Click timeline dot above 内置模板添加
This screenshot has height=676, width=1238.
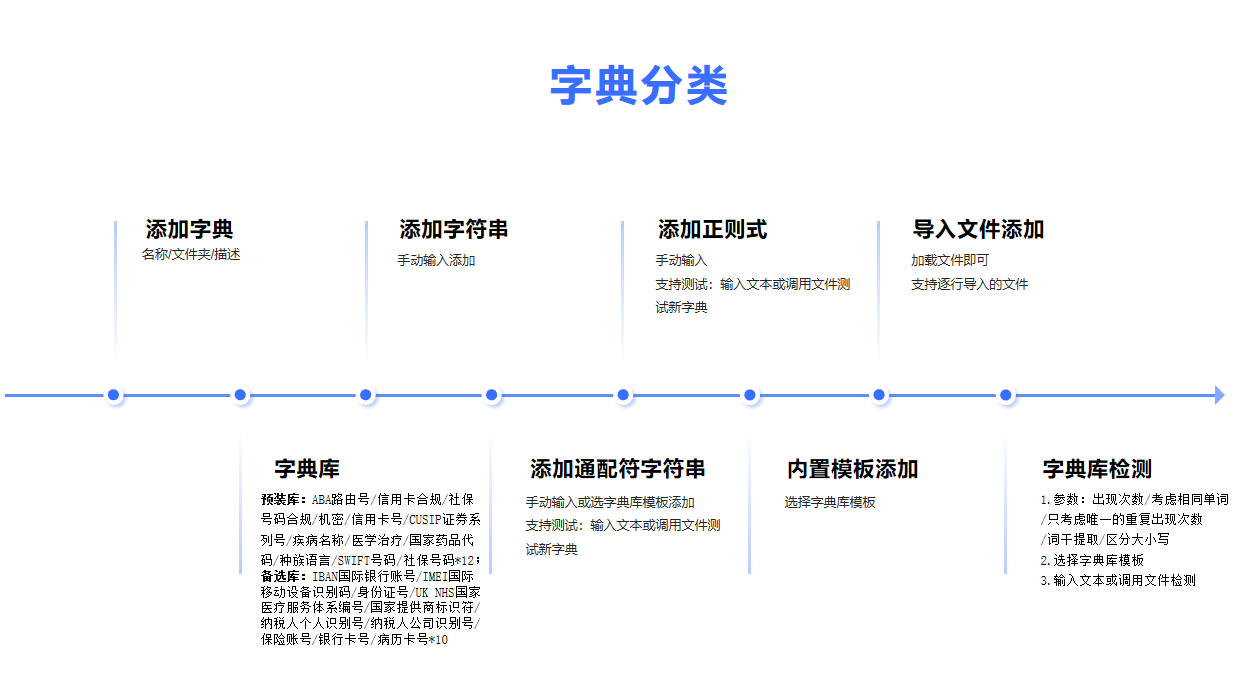[750, 395]
